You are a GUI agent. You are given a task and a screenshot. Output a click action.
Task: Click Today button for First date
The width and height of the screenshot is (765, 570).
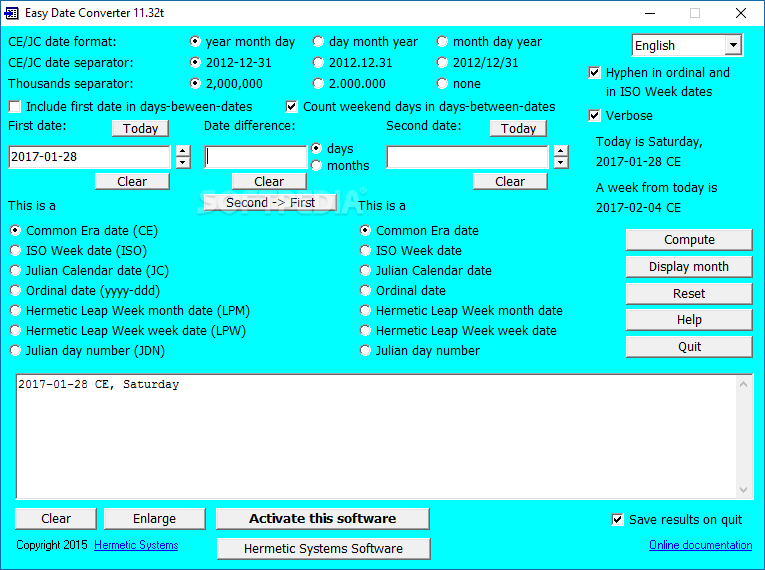pyautogui.click(x=141, y=128)
